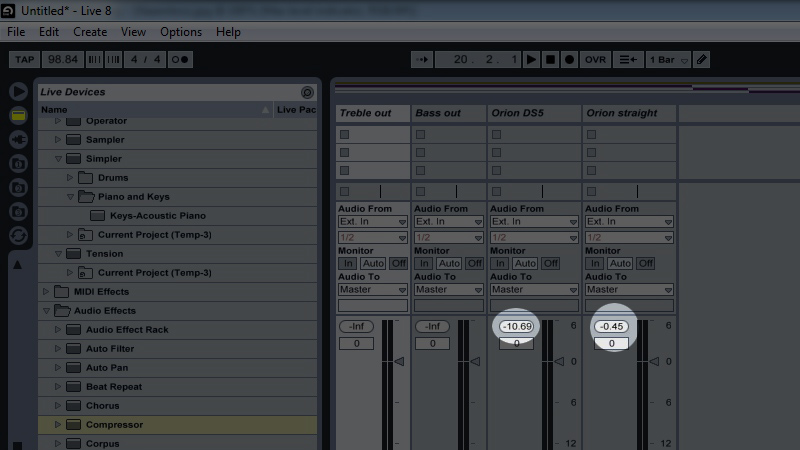Open the View menu
Image resolution: width=800 pixels, height=450 pixels.
[x=133, y=32]
